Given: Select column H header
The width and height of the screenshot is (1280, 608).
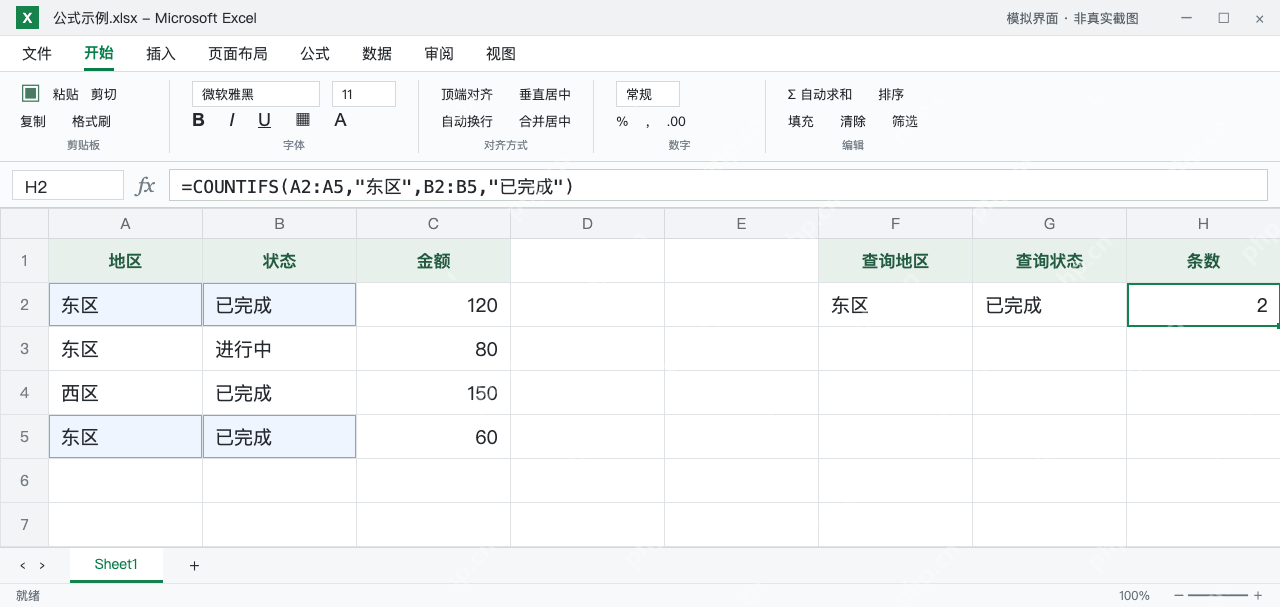Looking at the screenshot, I should pyautogui.click(x=1203, y=224).
